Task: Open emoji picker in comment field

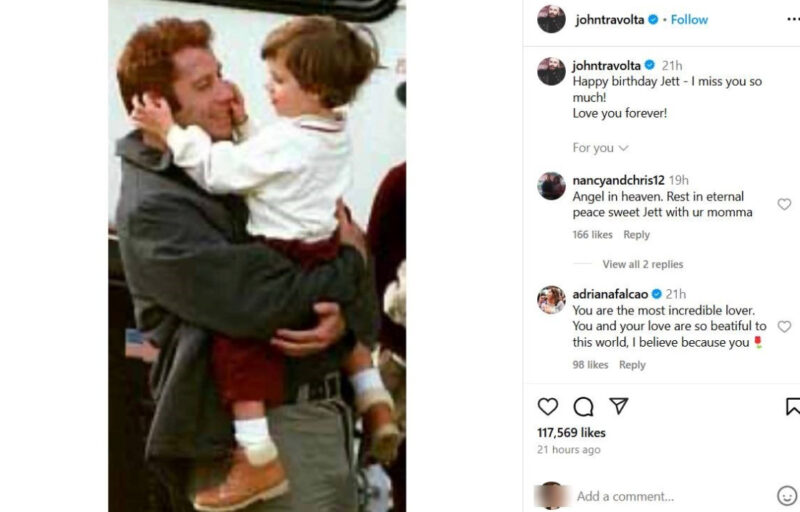Action: (787, 496)
